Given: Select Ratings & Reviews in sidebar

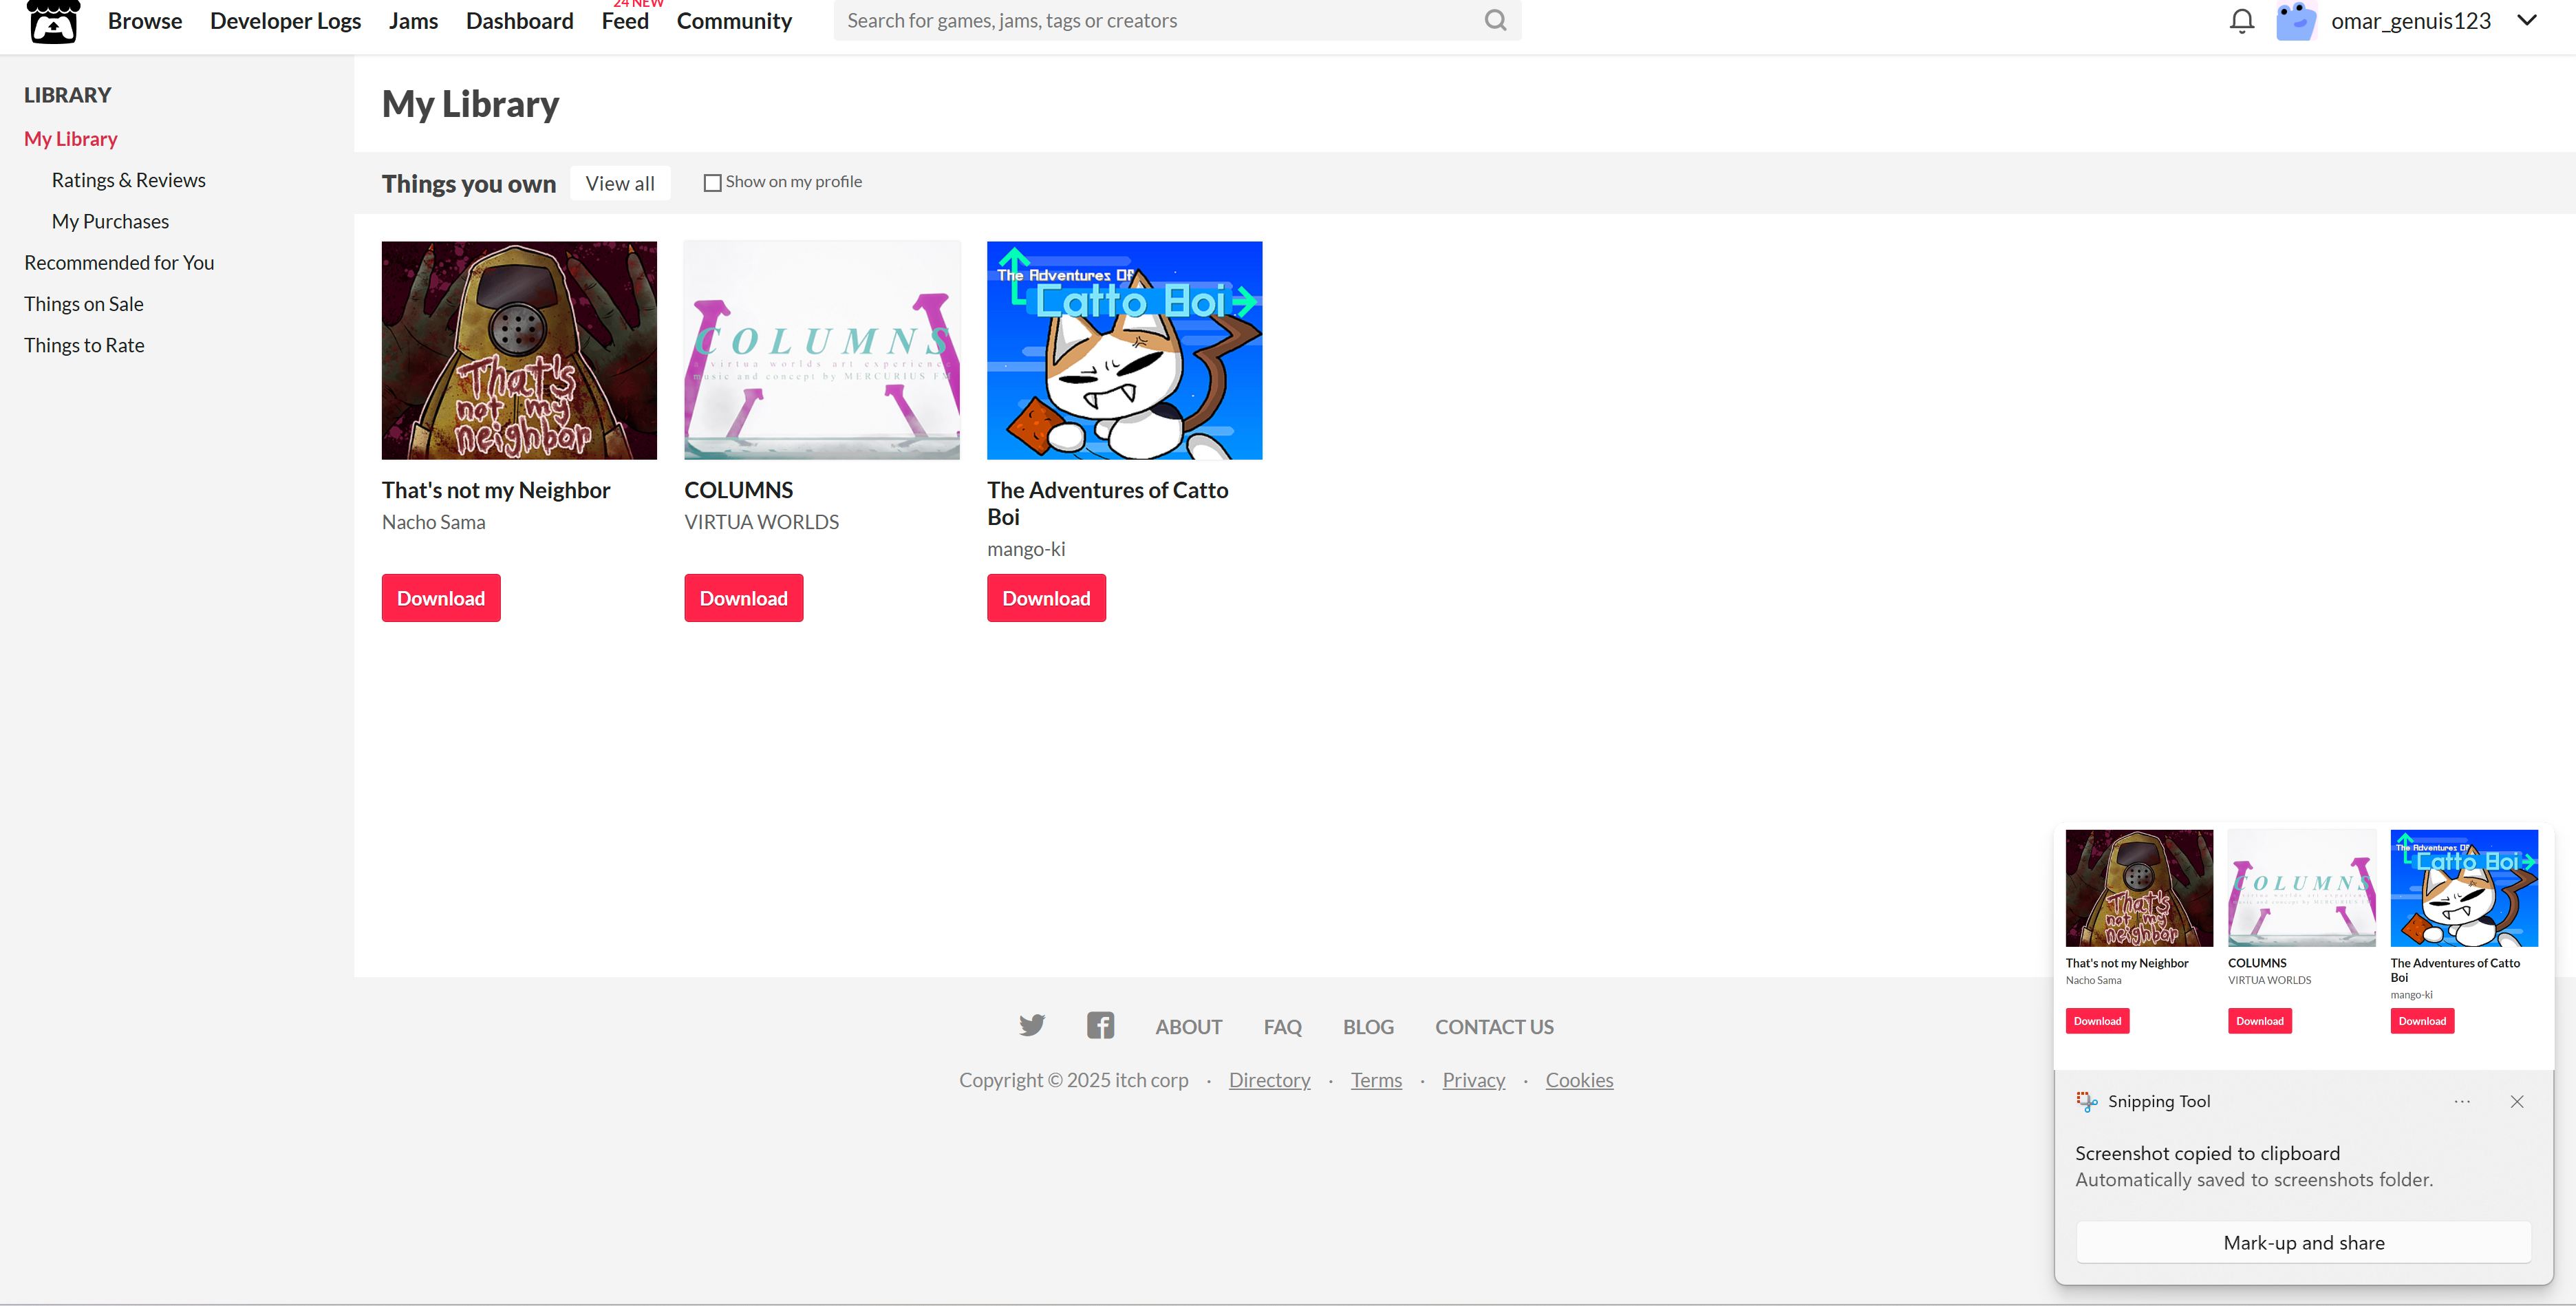Looking at the screenshot, I should 128,180.
